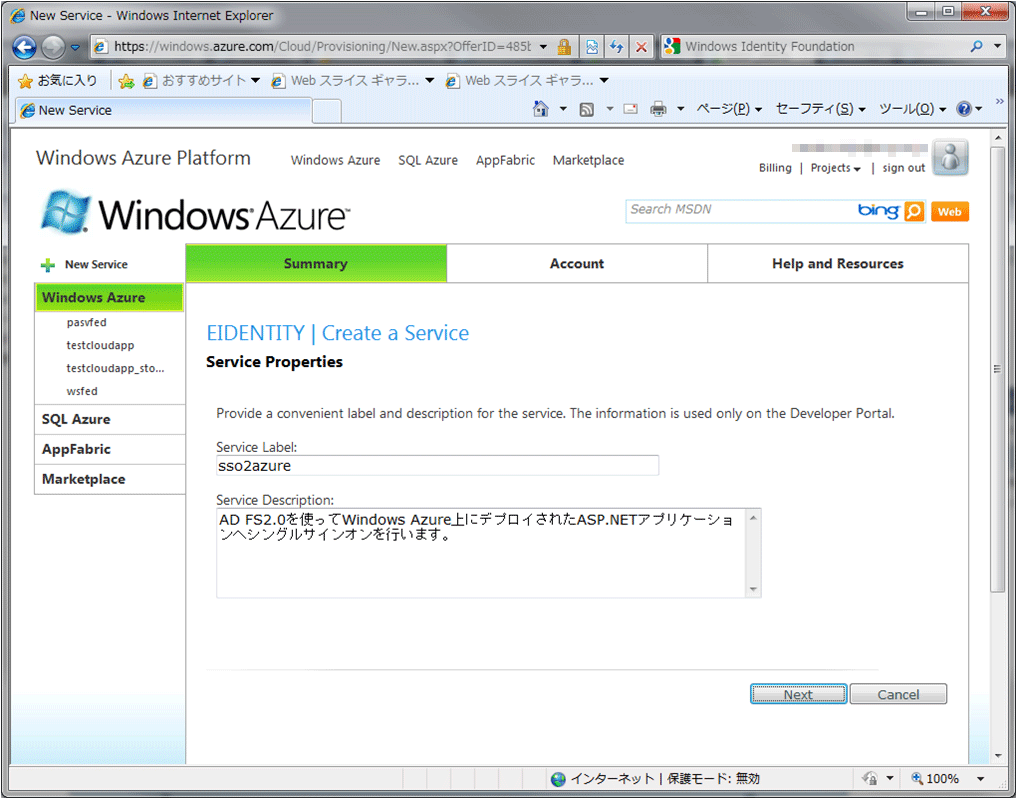
Task: Click the page vertical scrollbar thumb
Action: coord(998,368)
